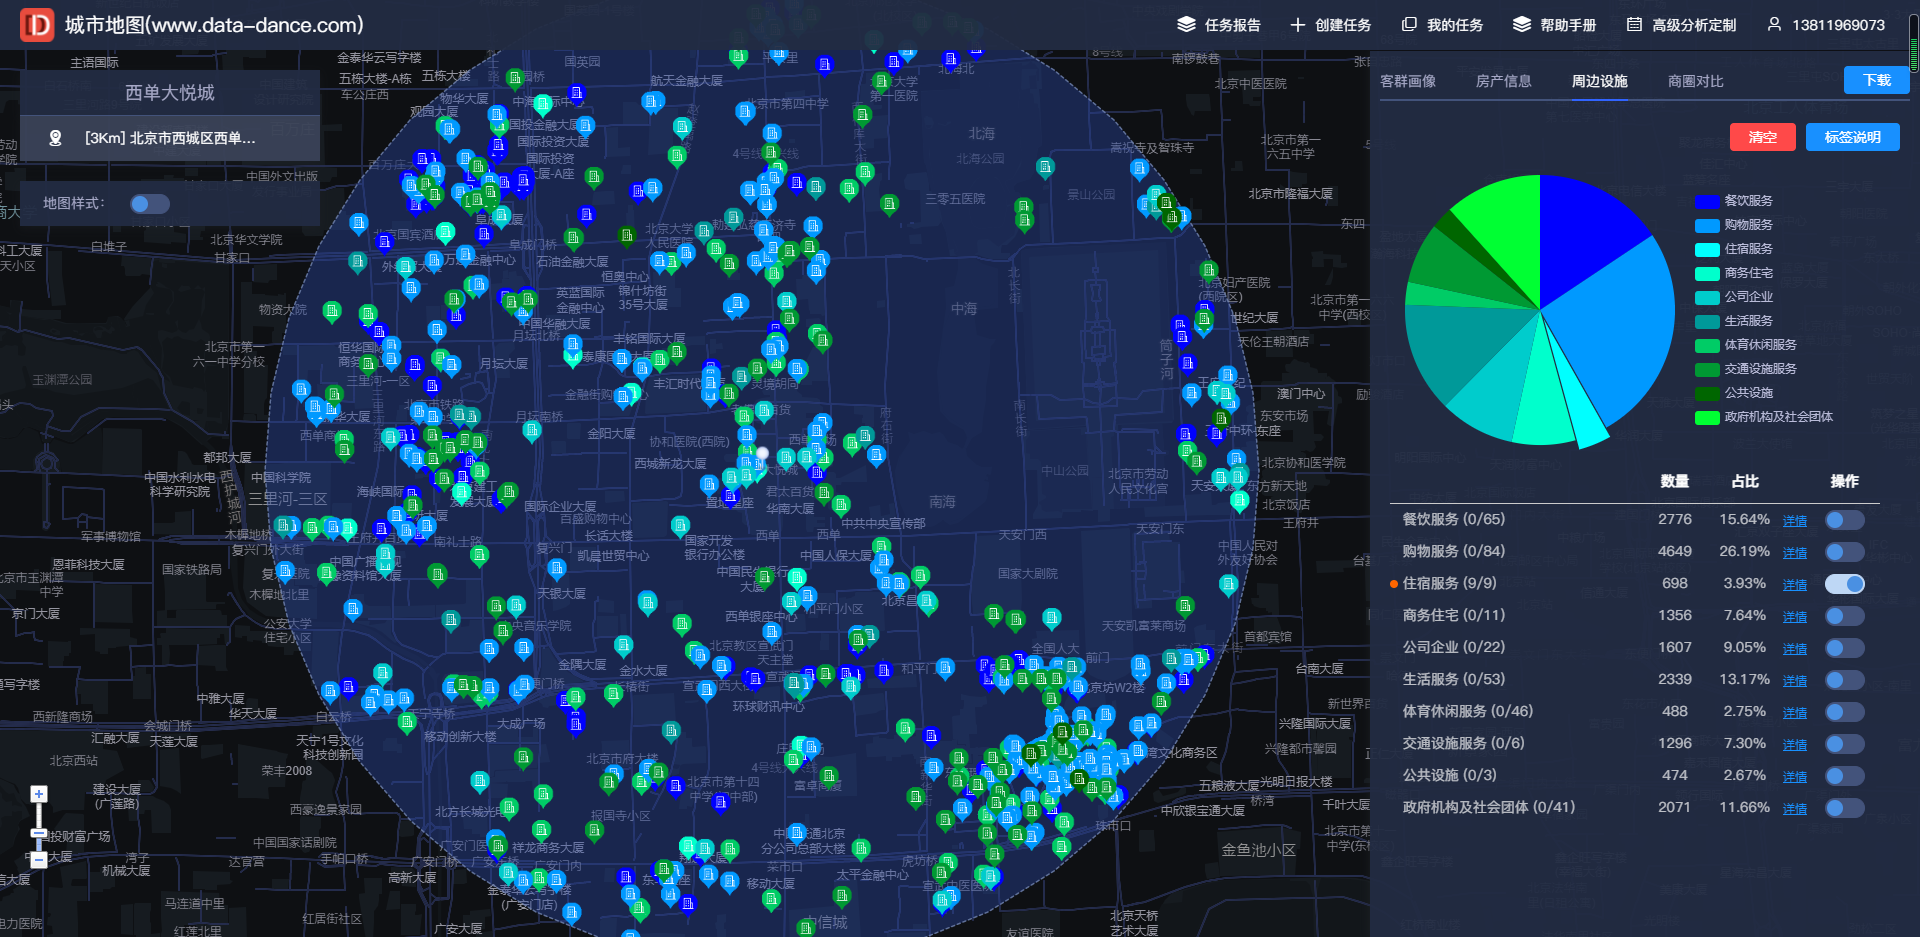Toggle the 交通设施服务 layer switch

tap(1844, 744)
